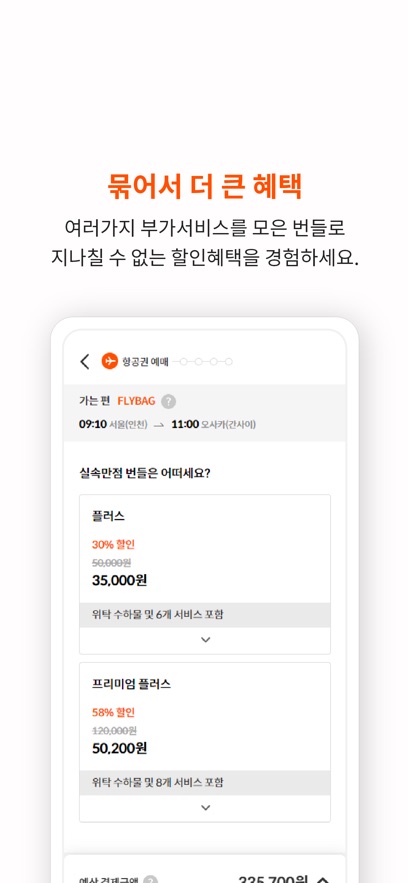Select the last progress step circle
Screen dimensions: 408x883
(x=228, y=361)
